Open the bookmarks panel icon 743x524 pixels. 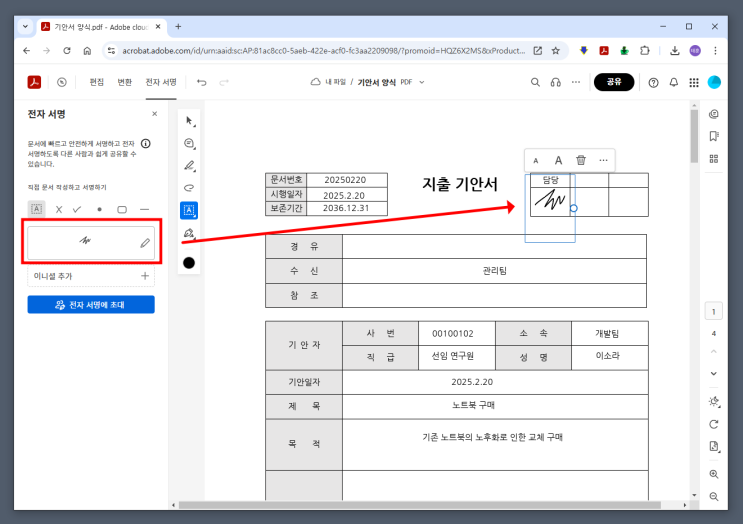pos(714,136)
